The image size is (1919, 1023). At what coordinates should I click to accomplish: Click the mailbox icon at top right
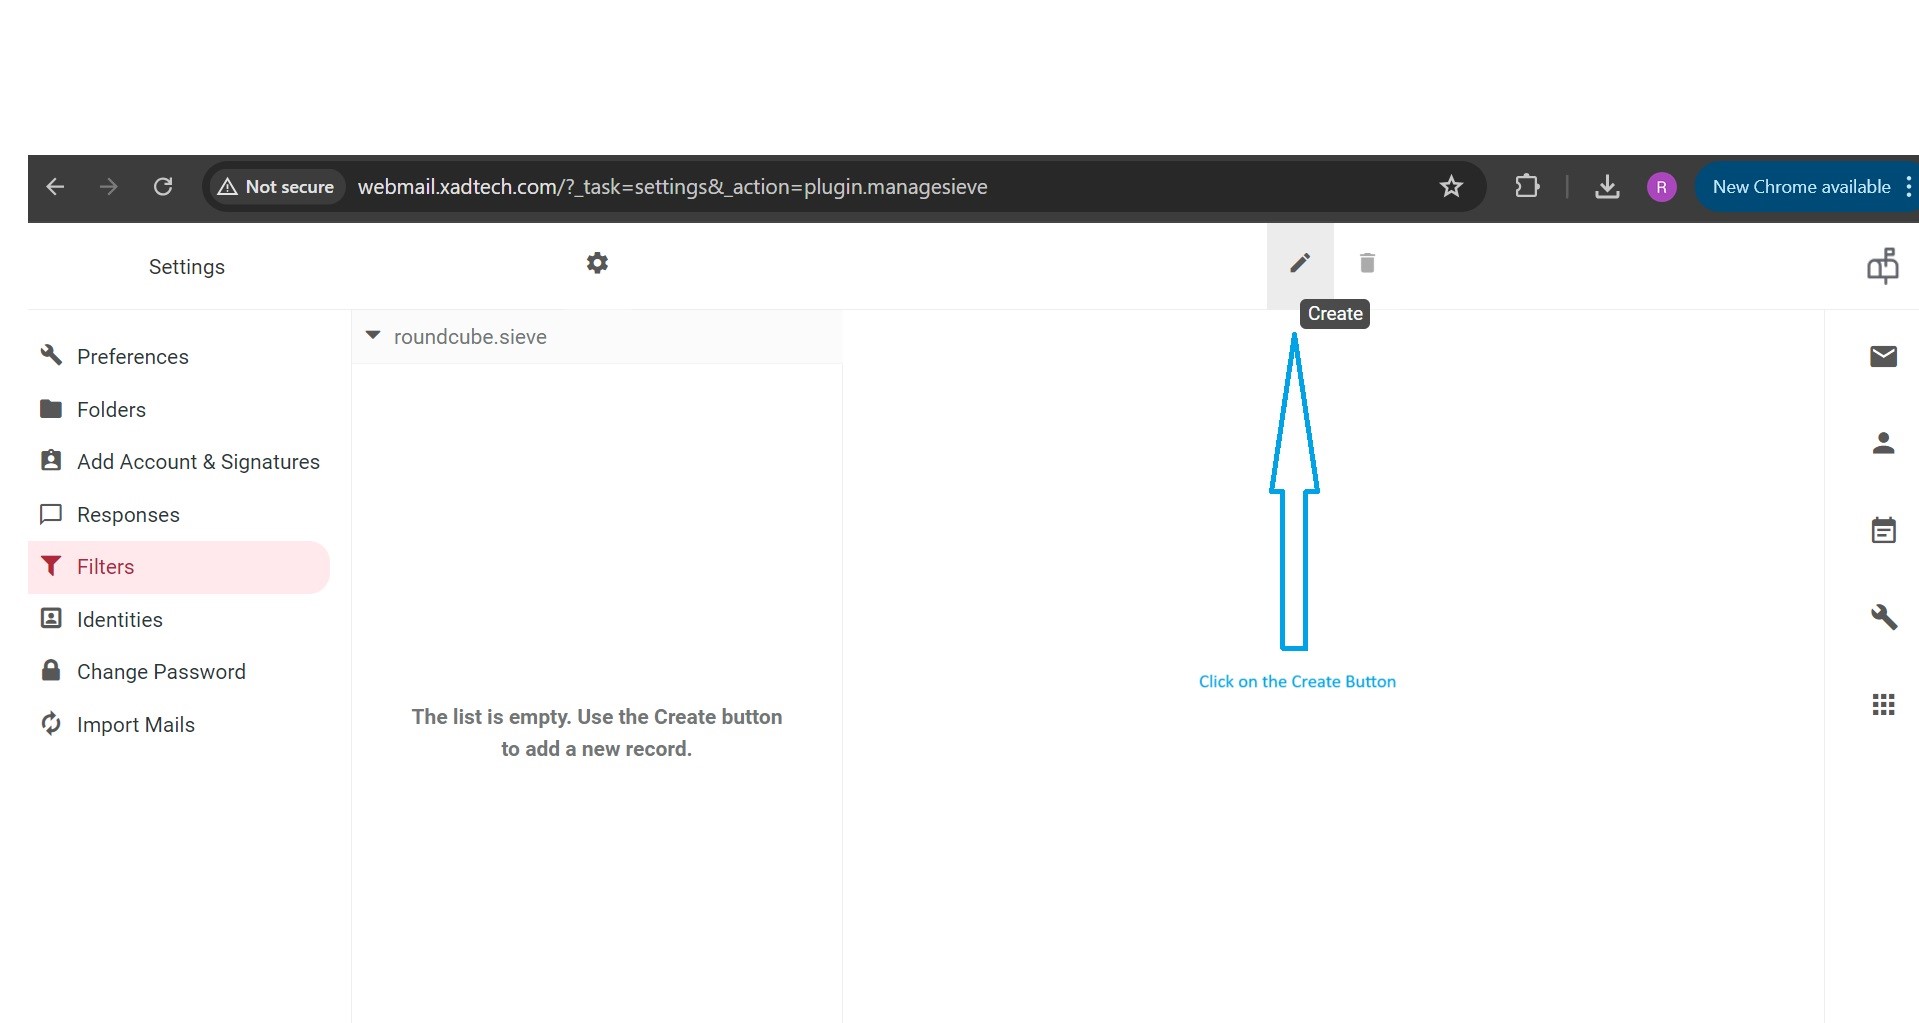(x=1882, y=266)
